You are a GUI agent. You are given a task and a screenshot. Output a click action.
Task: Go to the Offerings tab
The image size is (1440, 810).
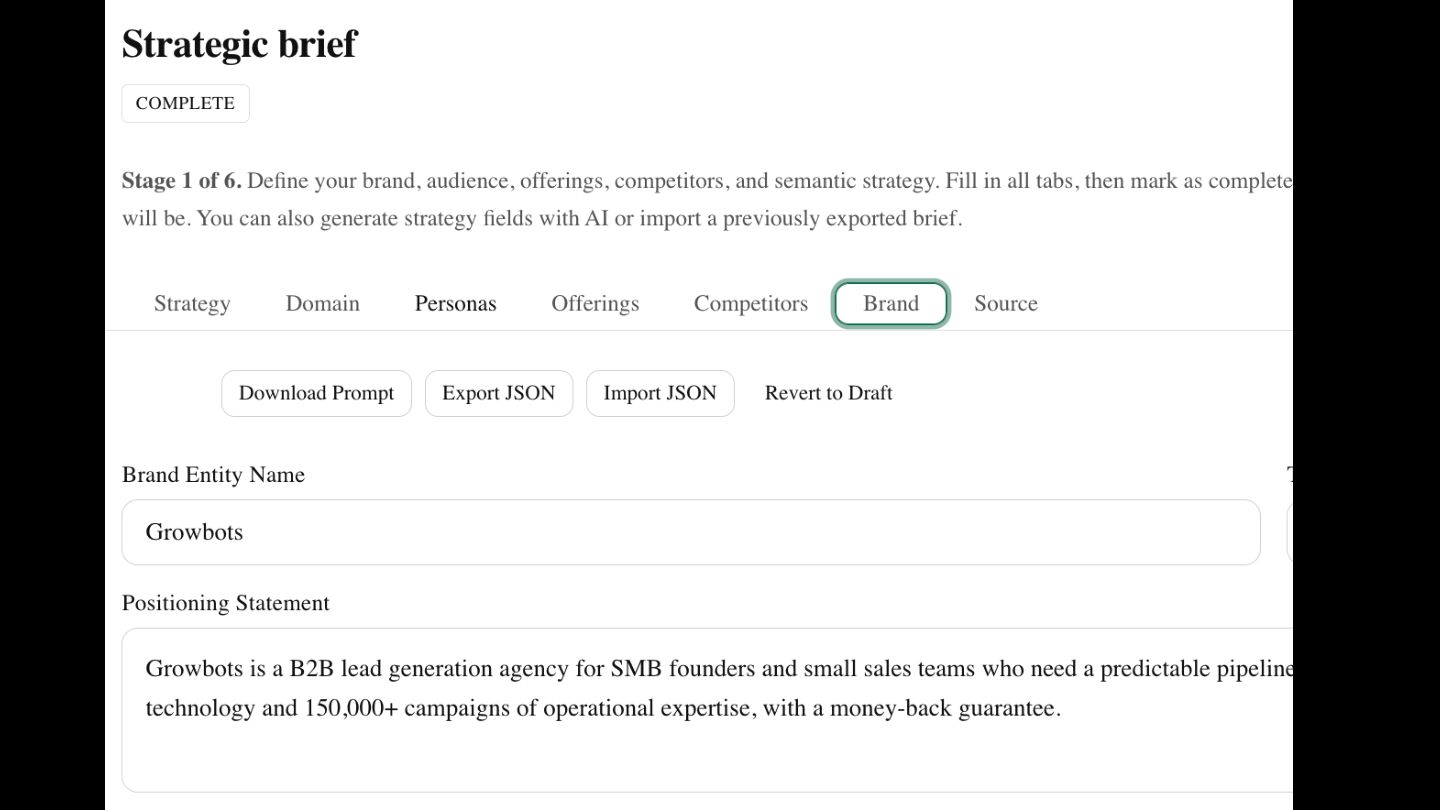tap(595, 304)
